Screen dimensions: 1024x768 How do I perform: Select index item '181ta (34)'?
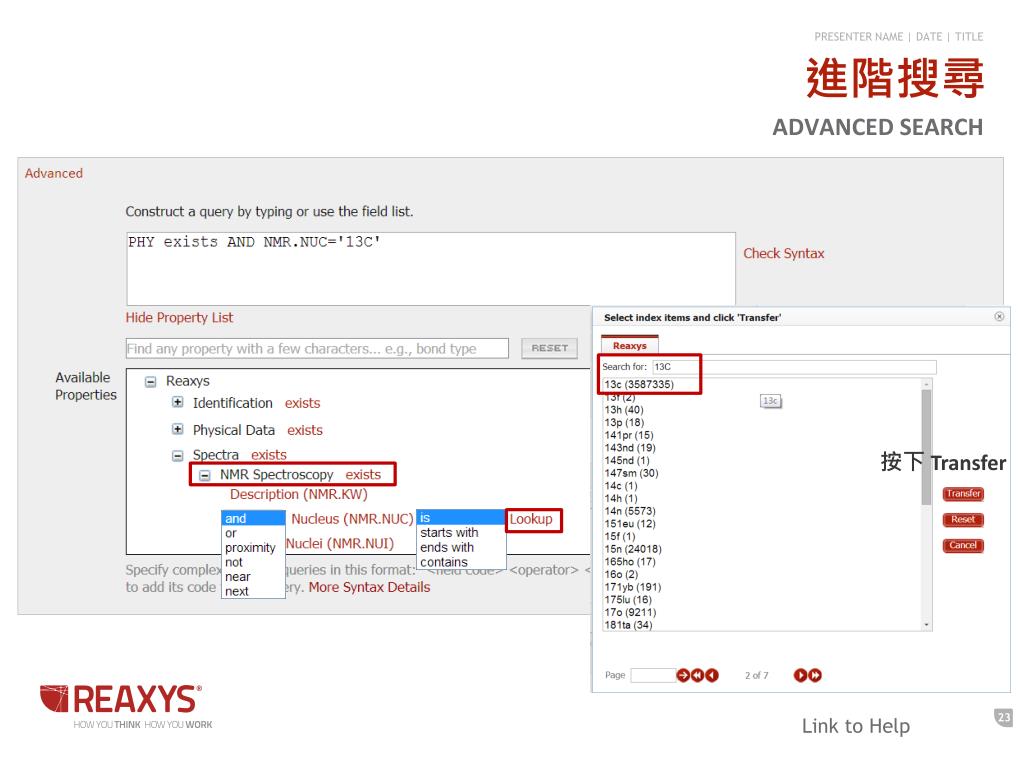pyautogui.click(x=628, y=625)
